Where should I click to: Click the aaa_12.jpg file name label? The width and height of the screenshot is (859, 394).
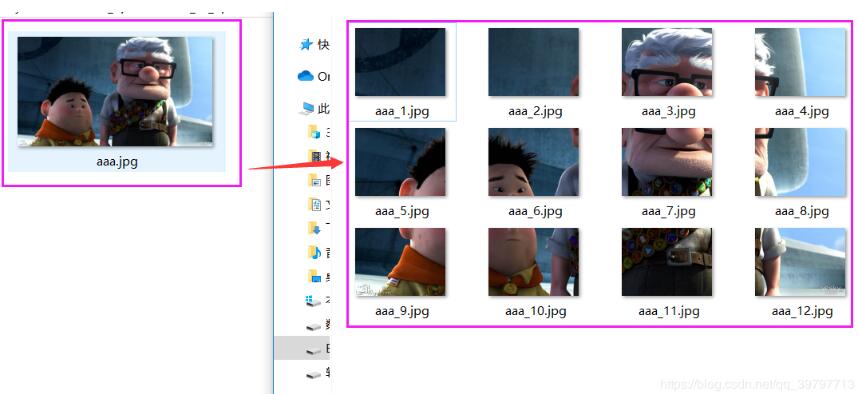[802, 311]
